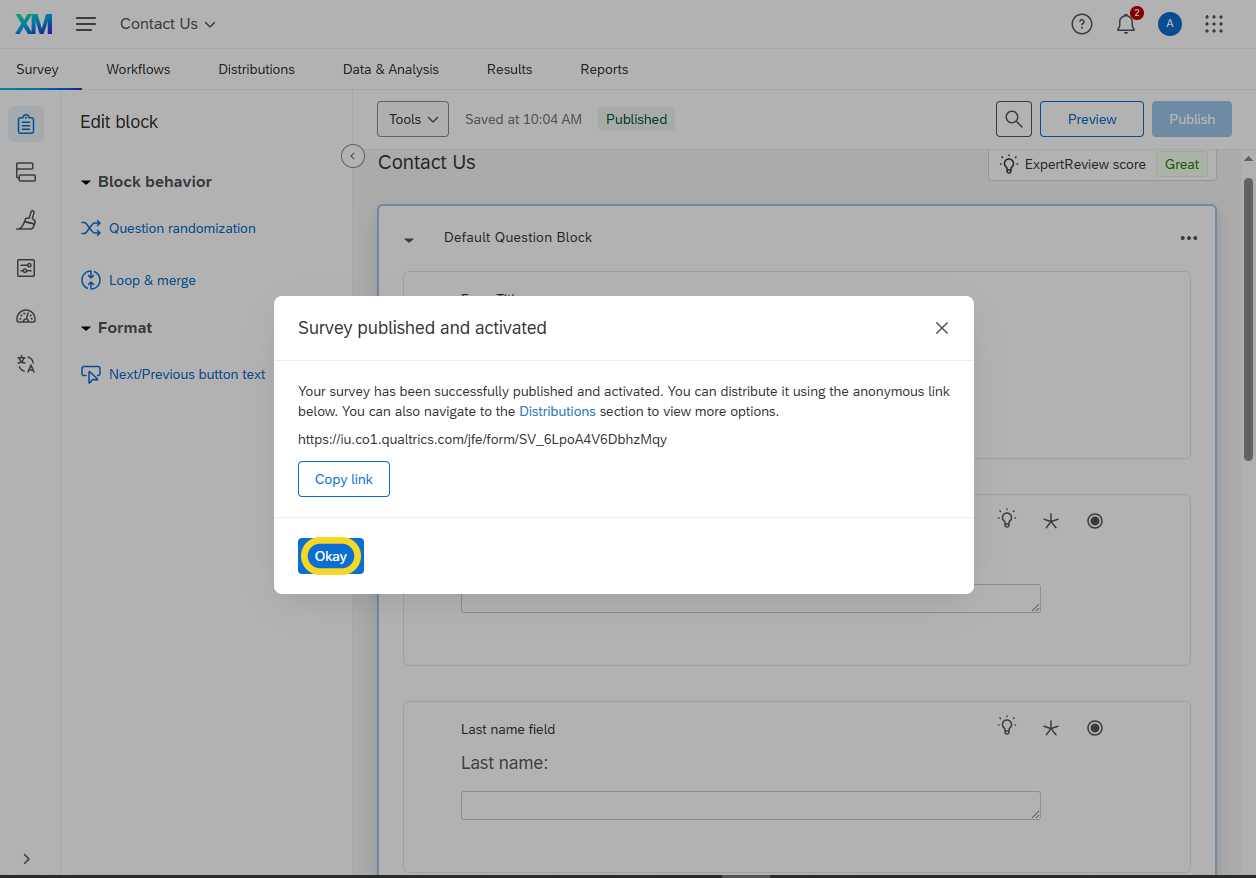The height and width of the screenshot is (878, 1256).
Task: Open the Contact Us project dropdown
Action: pyautogui.click(x=167, y=24)
